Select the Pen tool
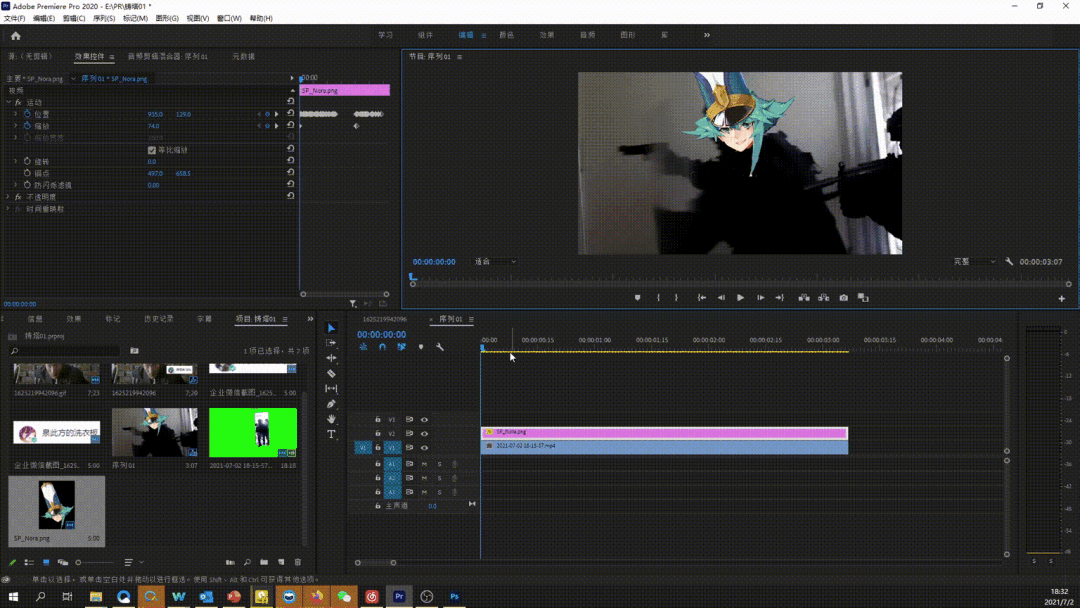Viewport: 1080px width, 608px height. click(331, 404)
